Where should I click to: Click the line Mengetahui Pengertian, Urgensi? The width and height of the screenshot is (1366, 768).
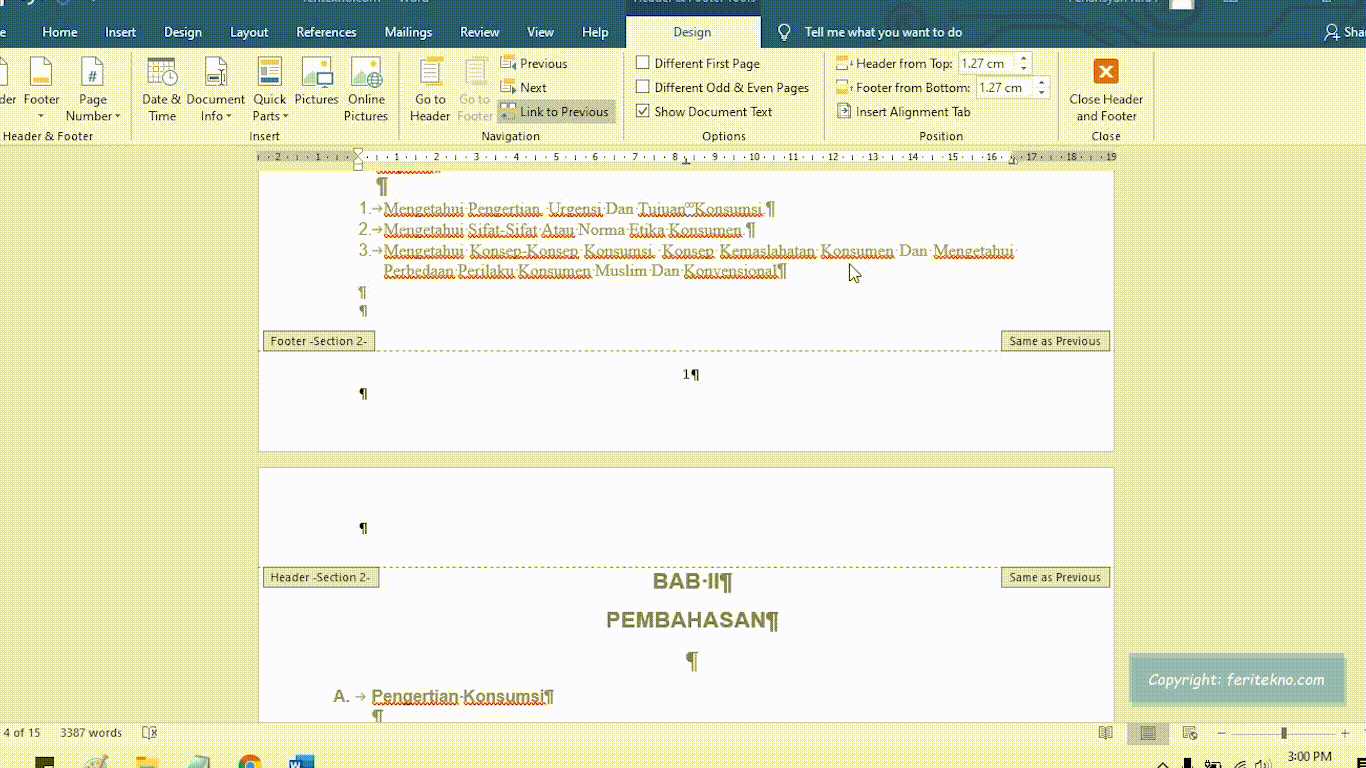pos(573,209)
